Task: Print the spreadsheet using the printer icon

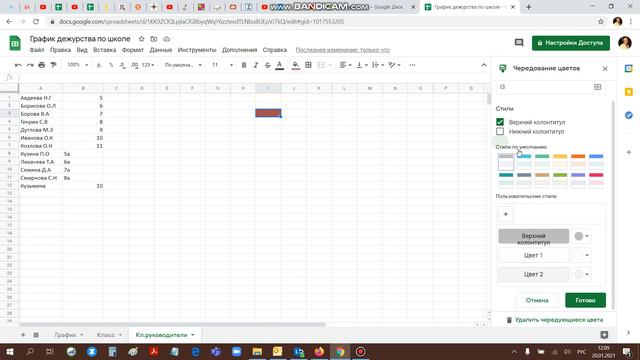Action: (42, 65)
